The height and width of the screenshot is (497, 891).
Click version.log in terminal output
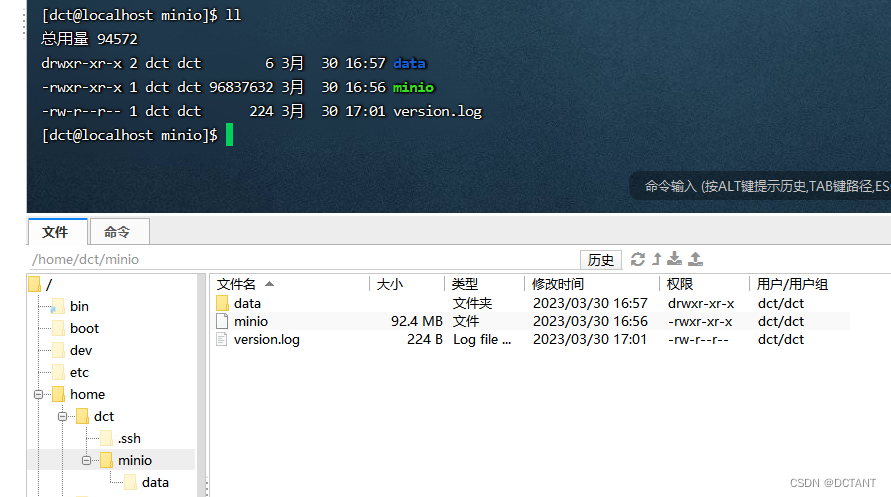(438, 111)
